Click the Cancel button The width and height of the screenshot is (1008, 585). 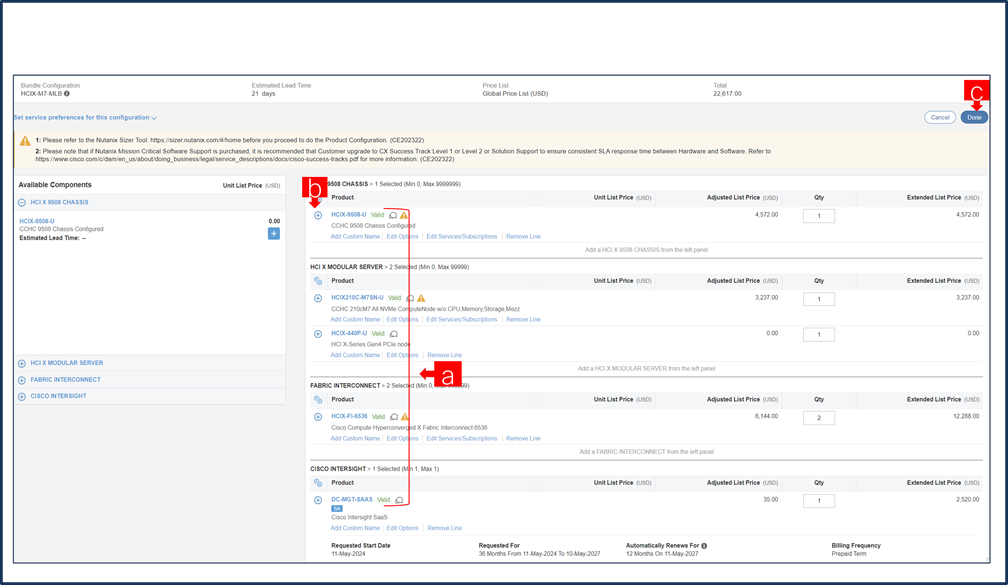(x=940, y=118)
